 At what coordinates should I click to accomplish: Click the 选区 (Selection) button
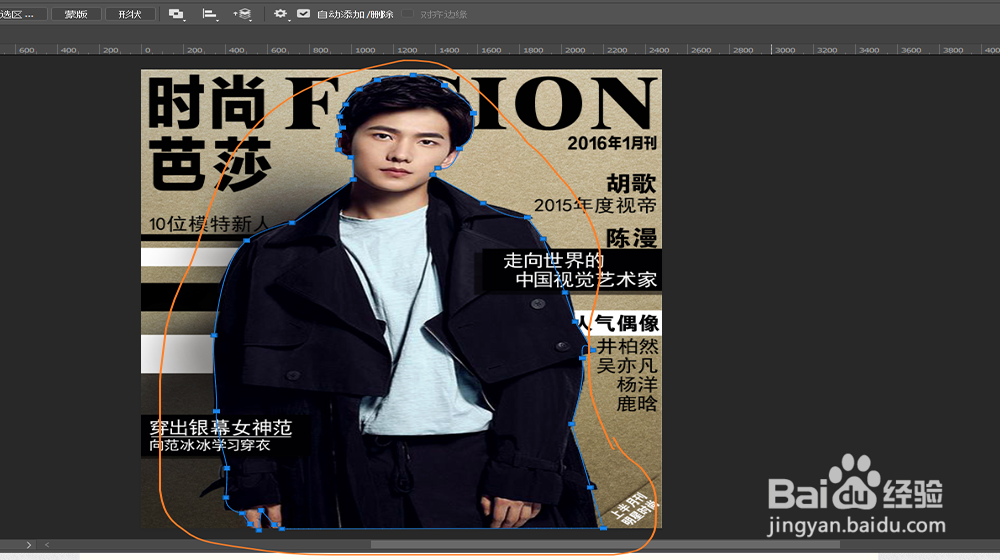tap(22, 14)
